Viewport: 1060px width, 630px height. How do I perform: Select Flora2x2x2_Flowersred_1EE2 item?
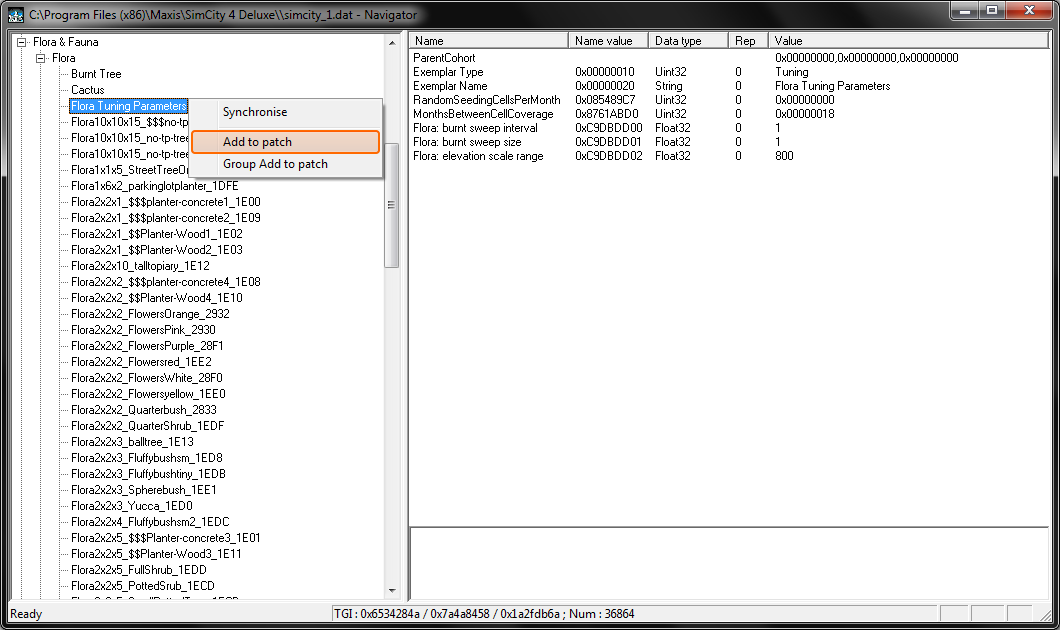click(141, 362)
